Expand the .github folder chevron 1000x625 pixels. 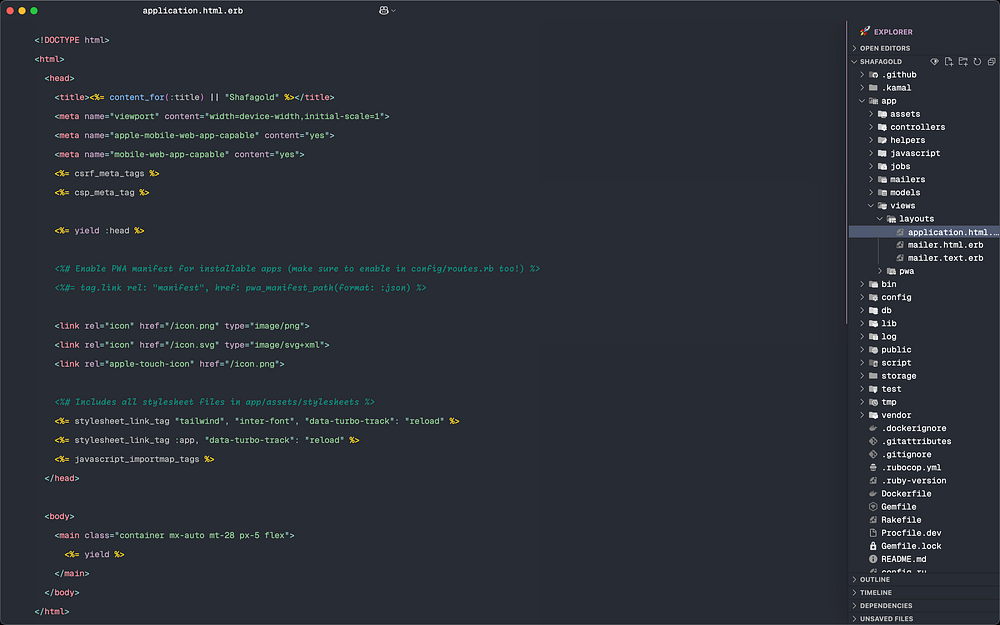coord(862,75)
